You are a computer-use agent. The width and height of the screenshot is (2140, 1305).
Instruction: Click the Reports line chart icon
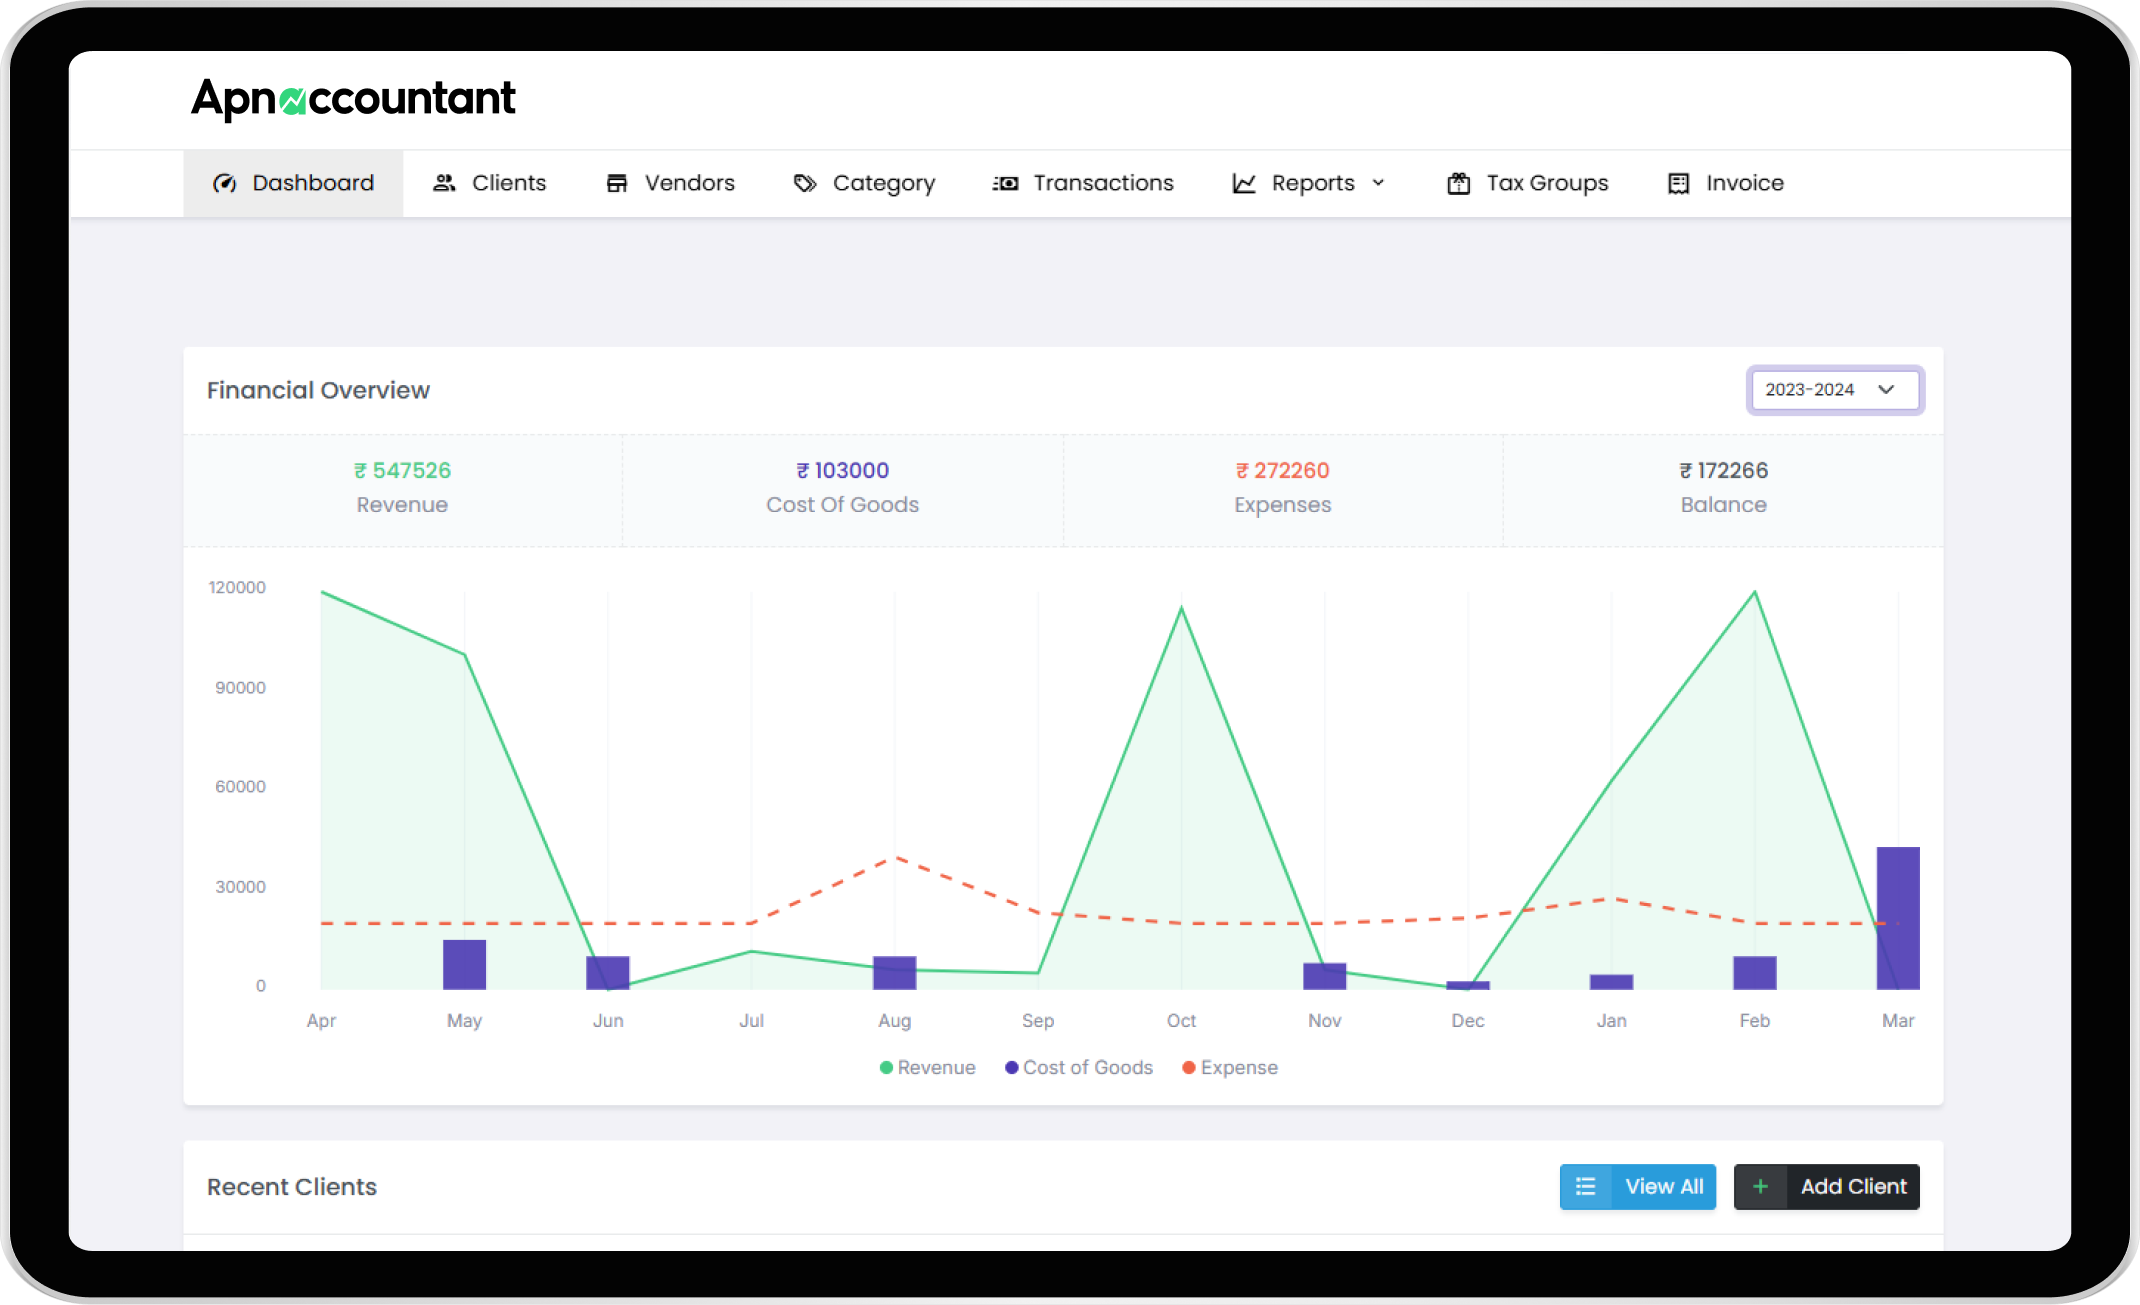pyautogui.click(x=1244, y=183)
